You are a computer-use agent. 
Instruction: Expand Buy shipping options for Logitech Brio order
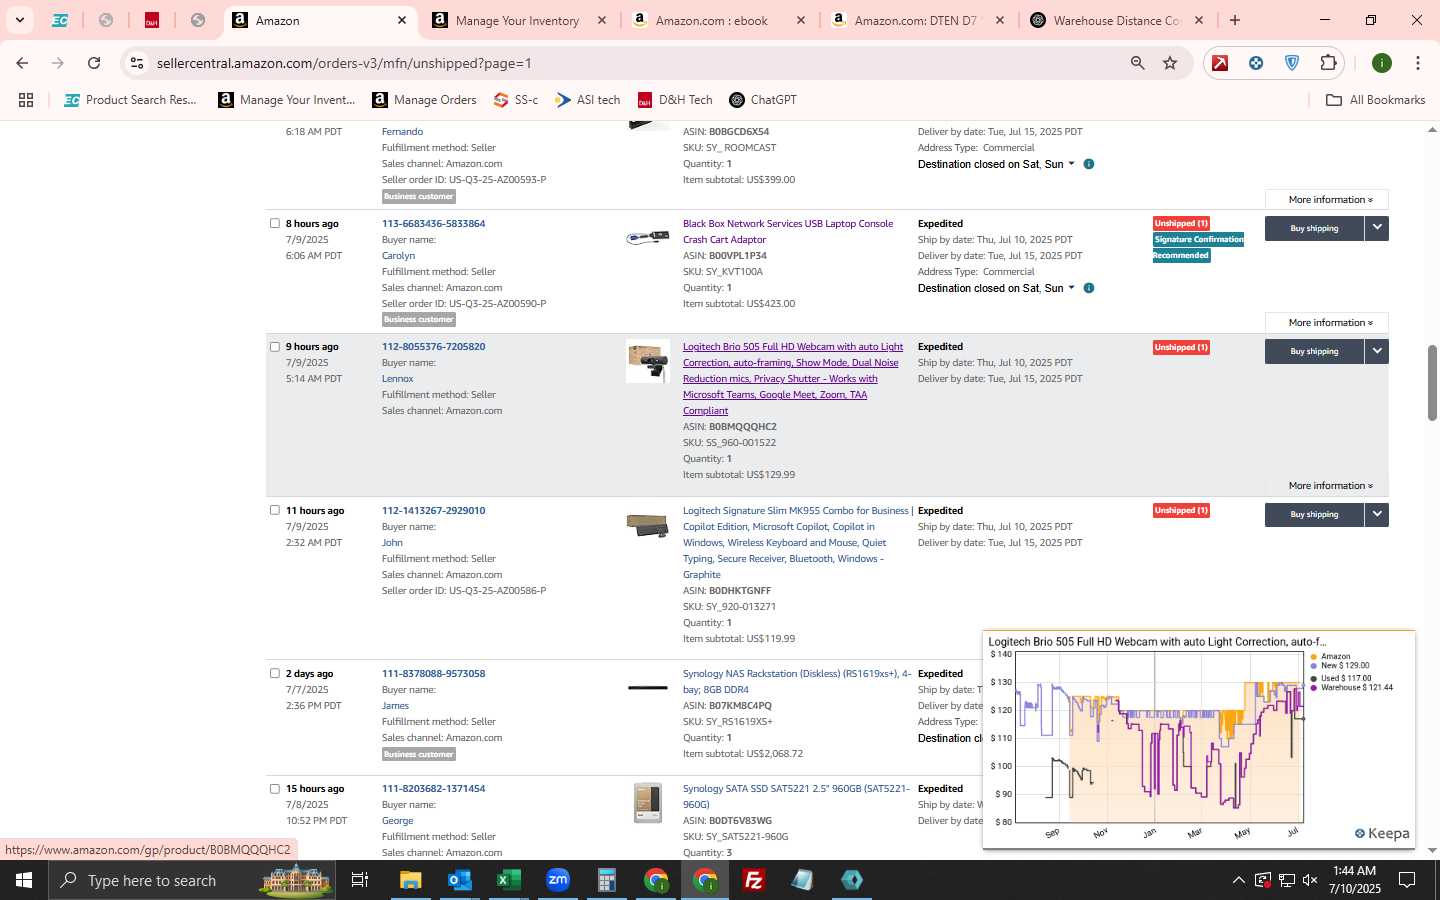pyautogui.click(x=1377, y=351)
